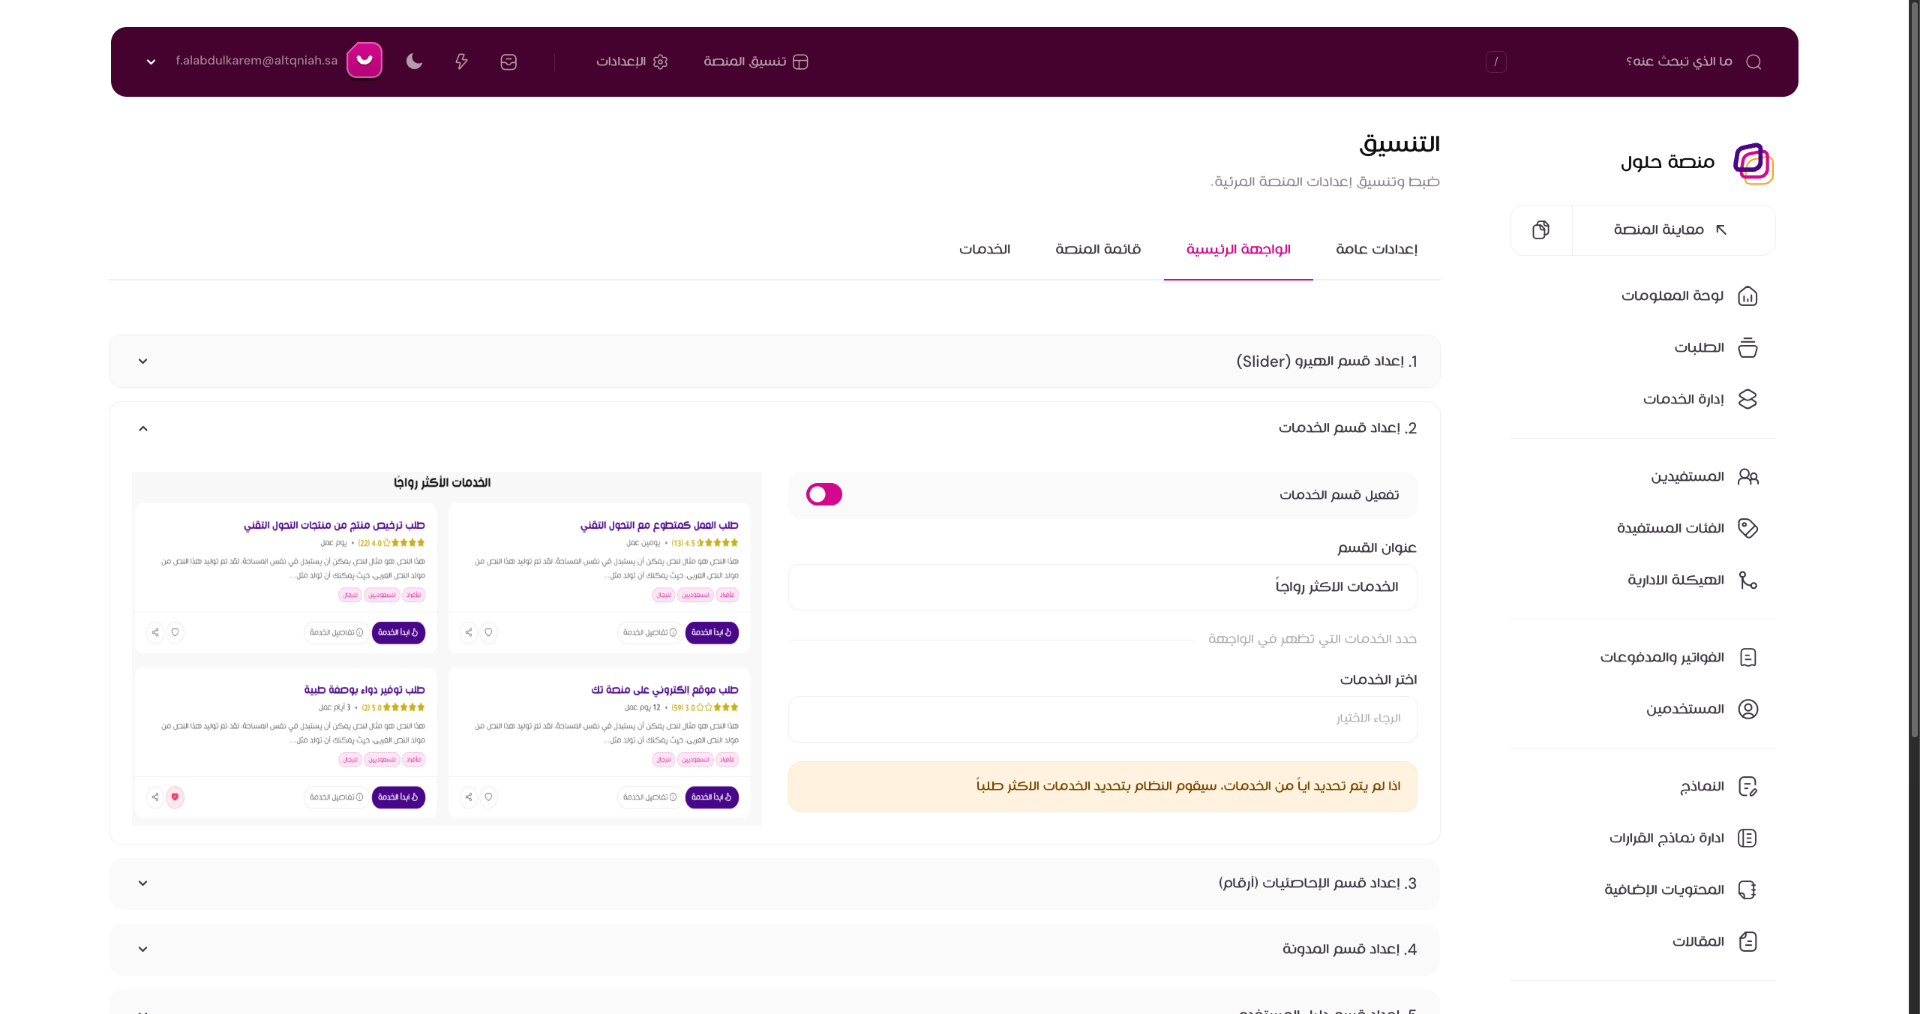The width and height of the screenshot is (1920, 1014).
Task: Collapse the إعداد قسم الخدمات section
Action: click(x=143, y=428)
